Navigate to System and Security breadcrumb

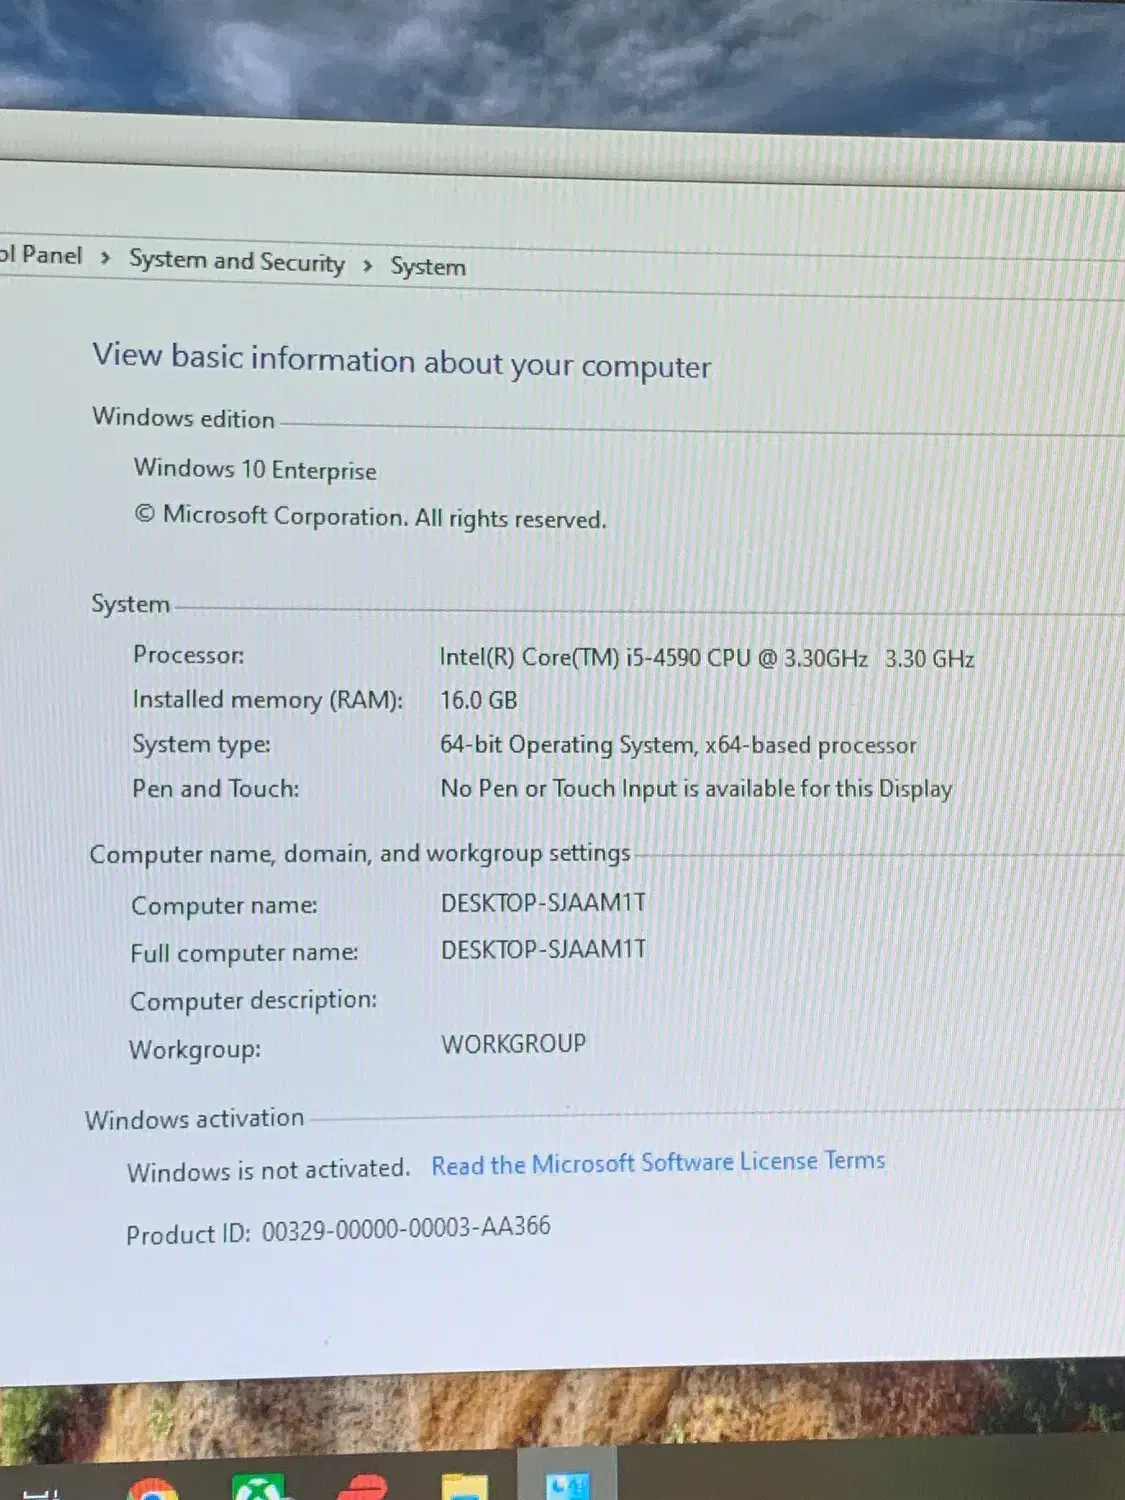click(236, 261)
